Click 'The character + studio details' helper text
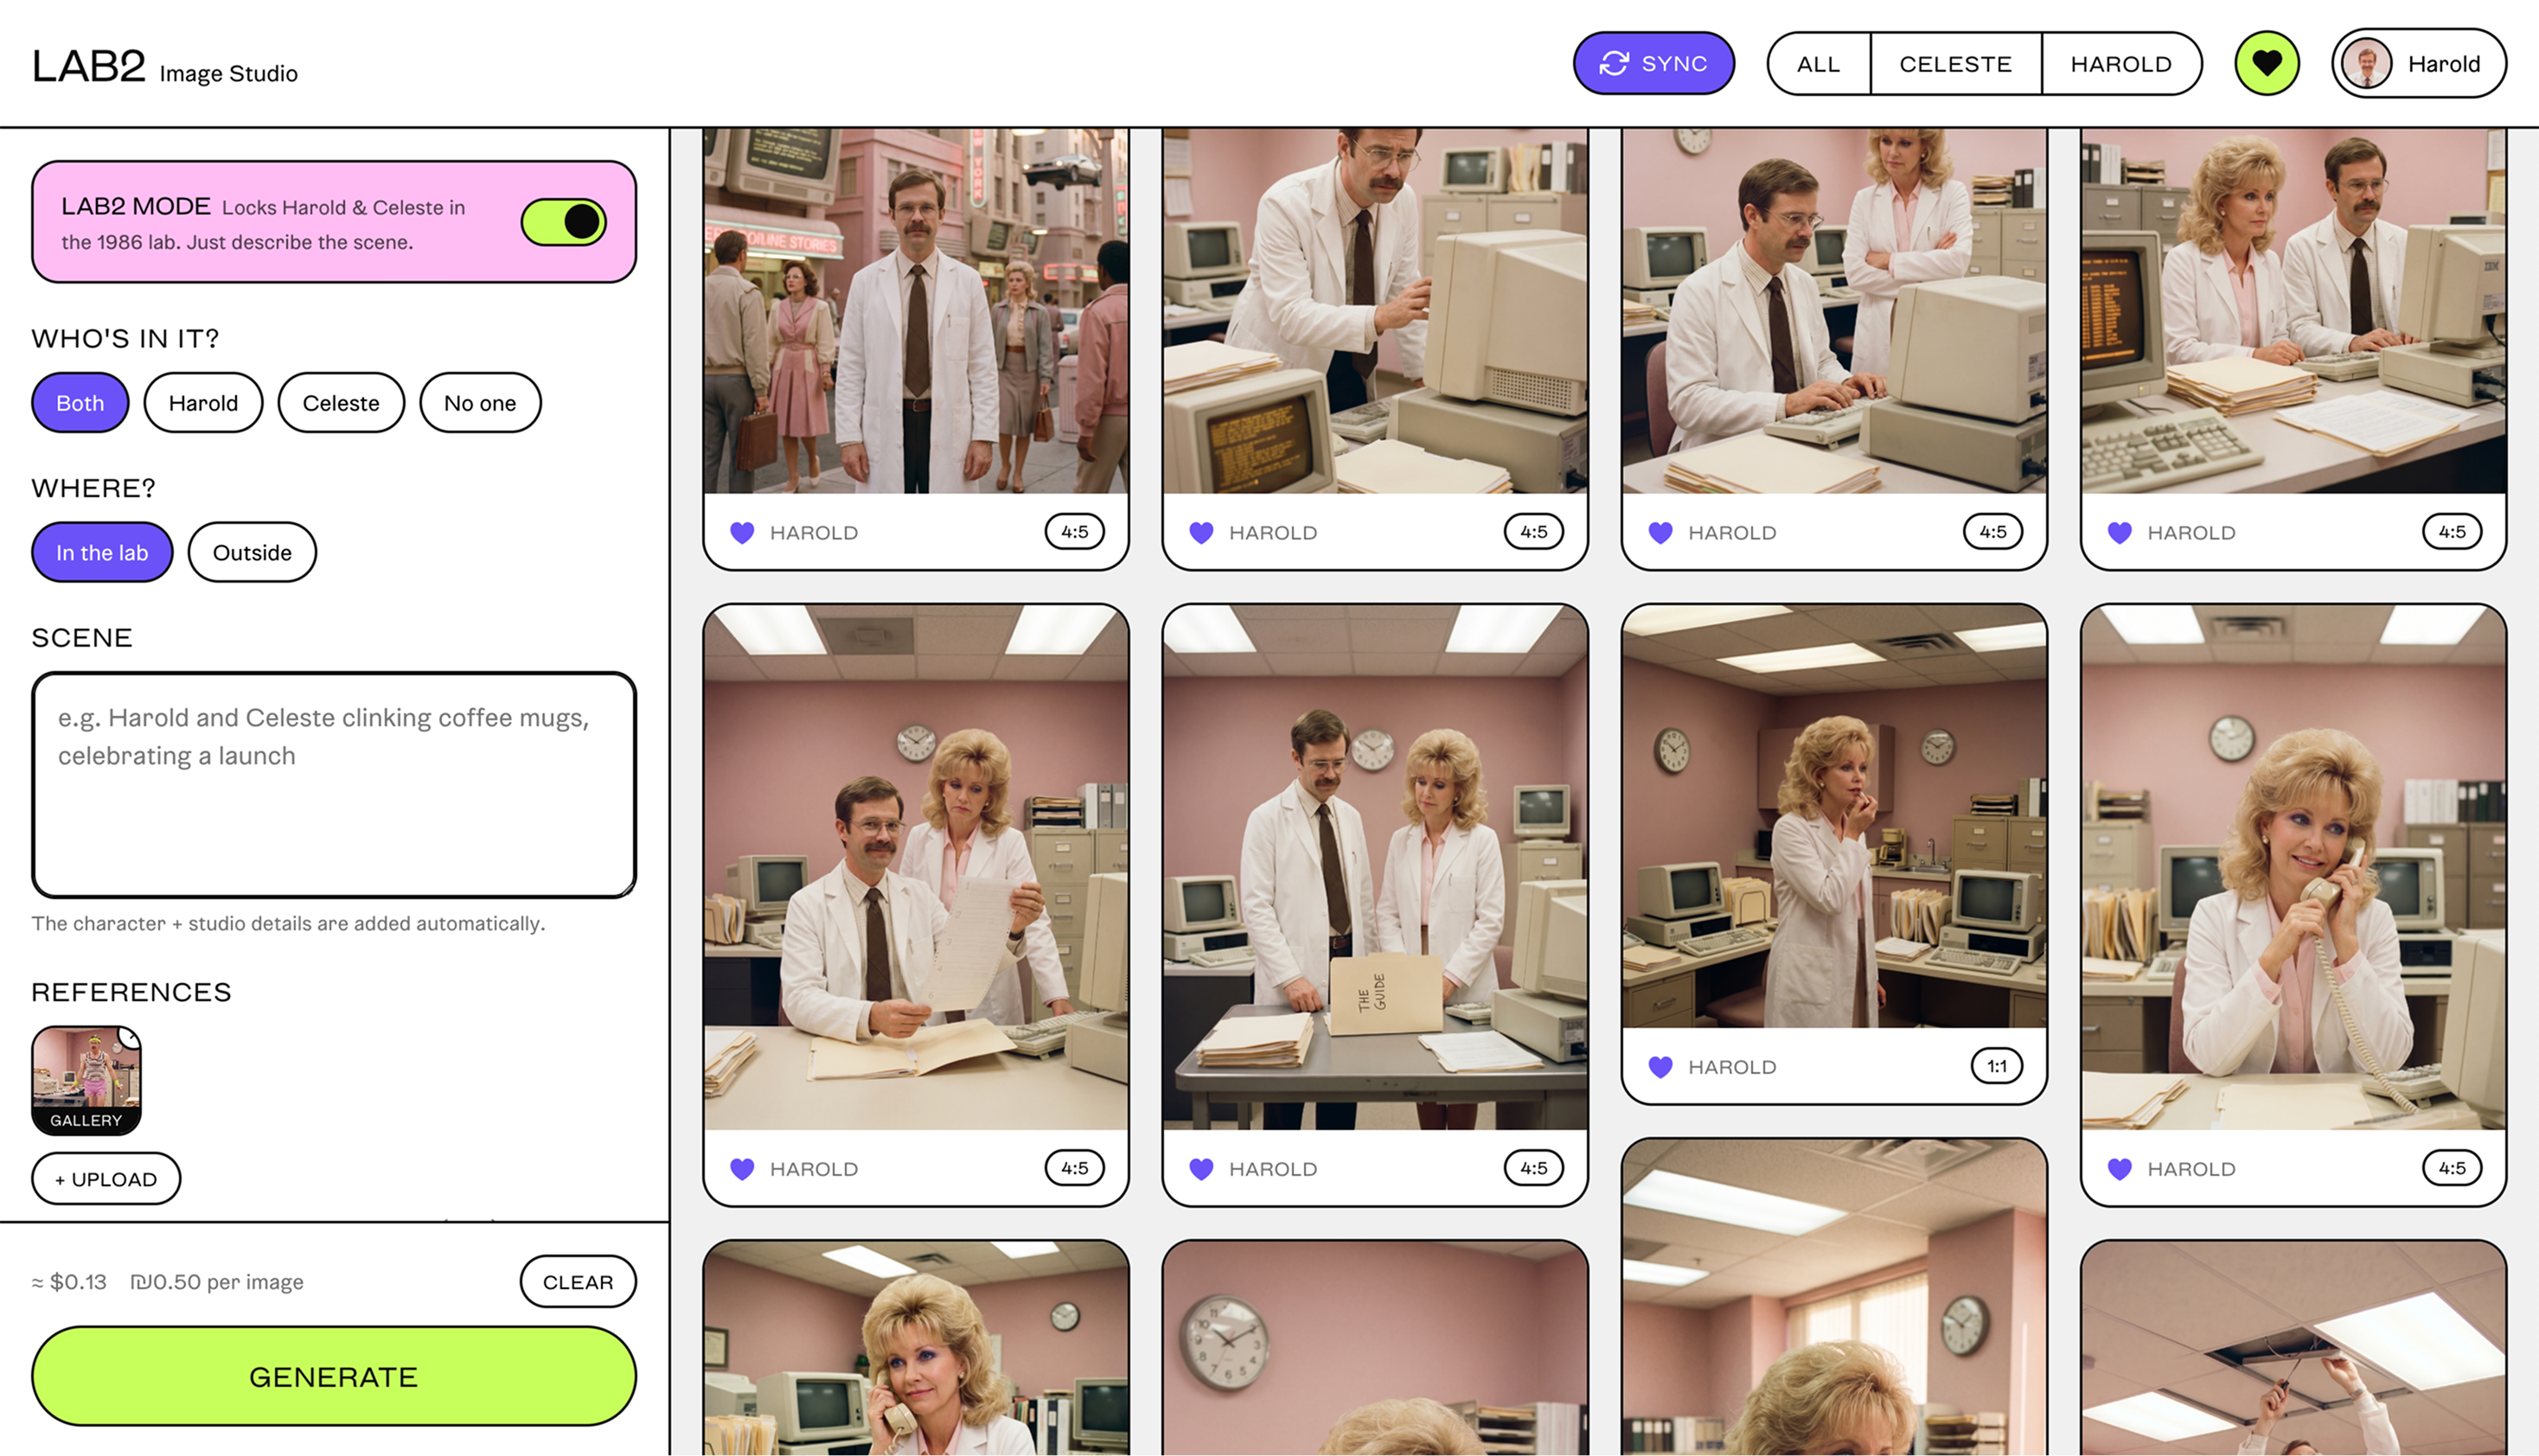This screenshot has width=2539, height=1456. pyautogui.click(x=288, y=923)
